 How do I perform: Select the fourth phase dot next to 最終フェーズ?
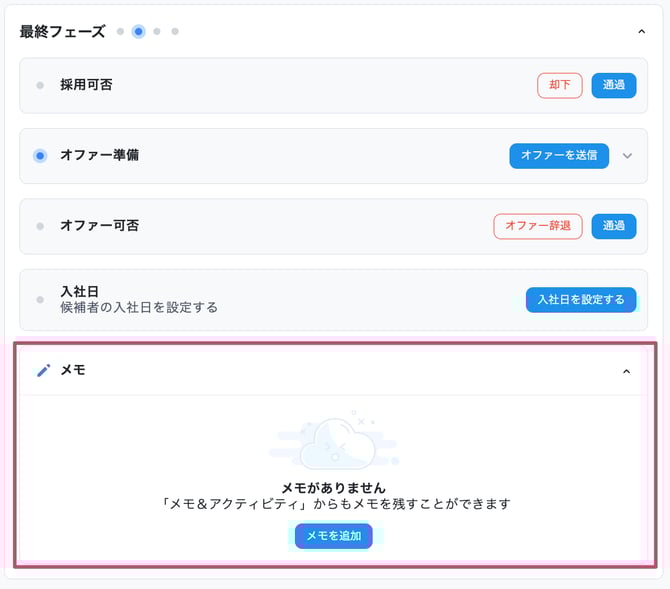tap(175, 31)
